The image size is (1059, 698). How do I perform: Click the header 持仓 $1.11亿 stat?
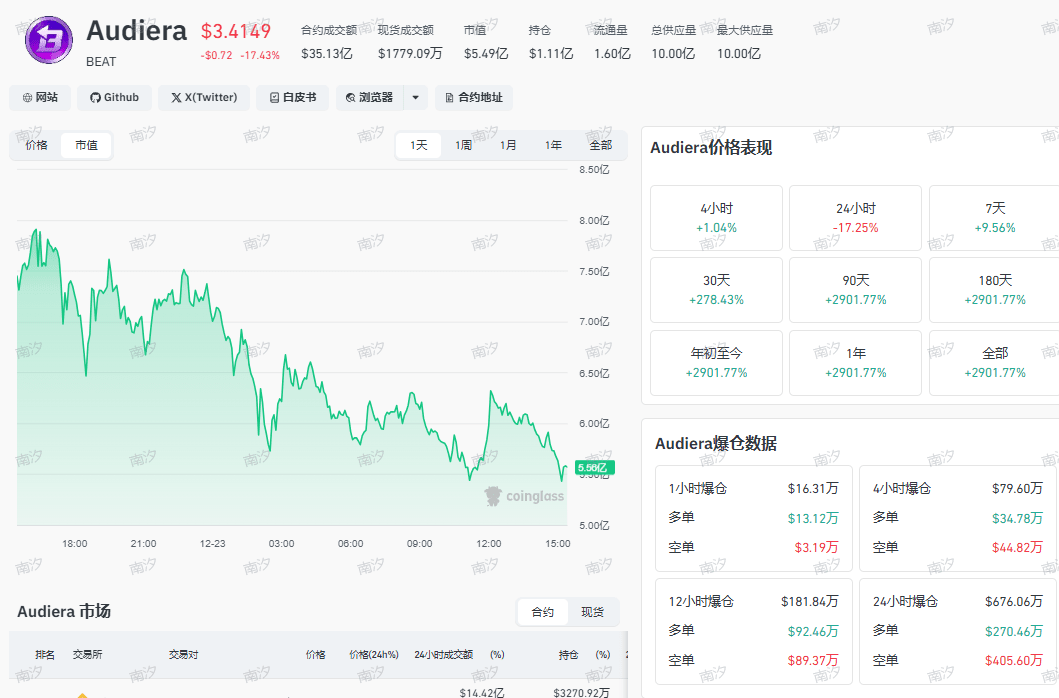550,42
